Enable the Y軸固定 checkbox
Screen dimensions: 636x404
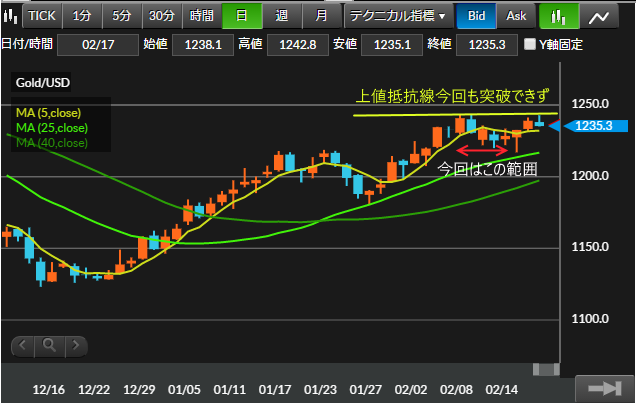[530, 44]
